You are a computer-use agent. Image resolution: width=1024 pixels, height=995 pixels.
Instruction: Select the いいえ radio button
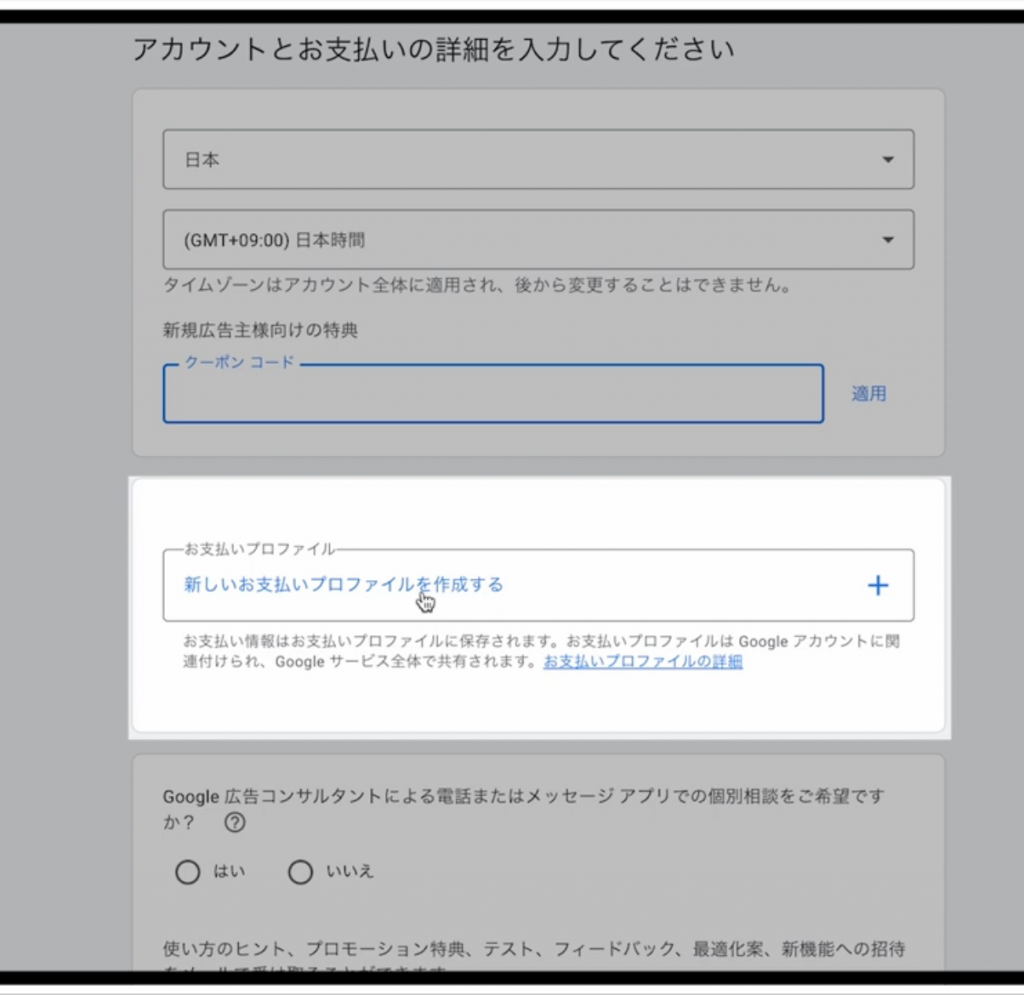tap(300, 872)
